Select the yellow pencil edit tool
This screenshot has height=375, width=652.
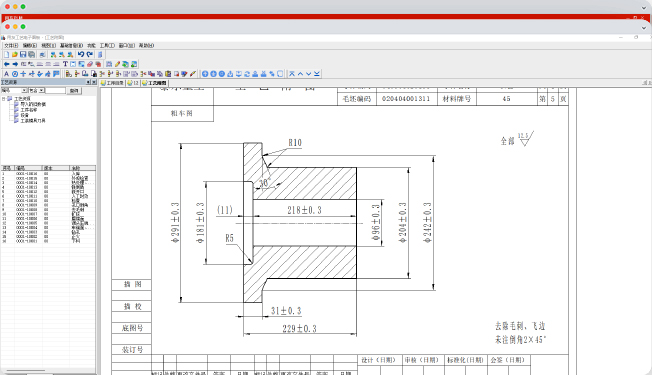tap(117, 64)
